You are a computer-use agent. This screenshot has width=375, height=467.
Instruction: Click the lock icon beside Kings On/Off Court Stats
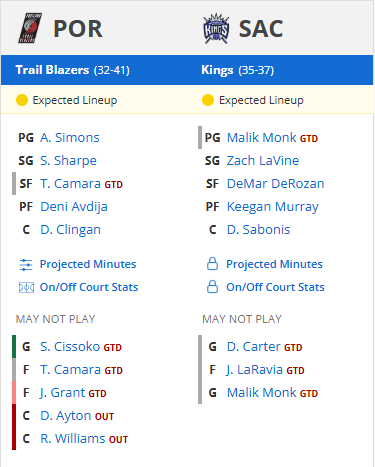[212, 287]
